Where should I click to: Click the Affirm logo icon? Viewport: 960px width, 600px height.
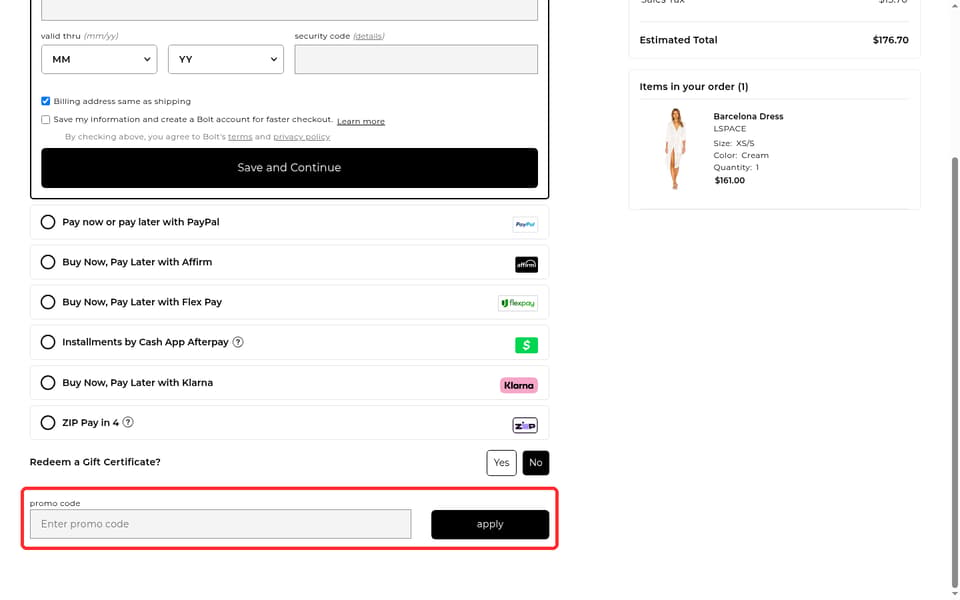pyautogui.click(x=526, y=264)
